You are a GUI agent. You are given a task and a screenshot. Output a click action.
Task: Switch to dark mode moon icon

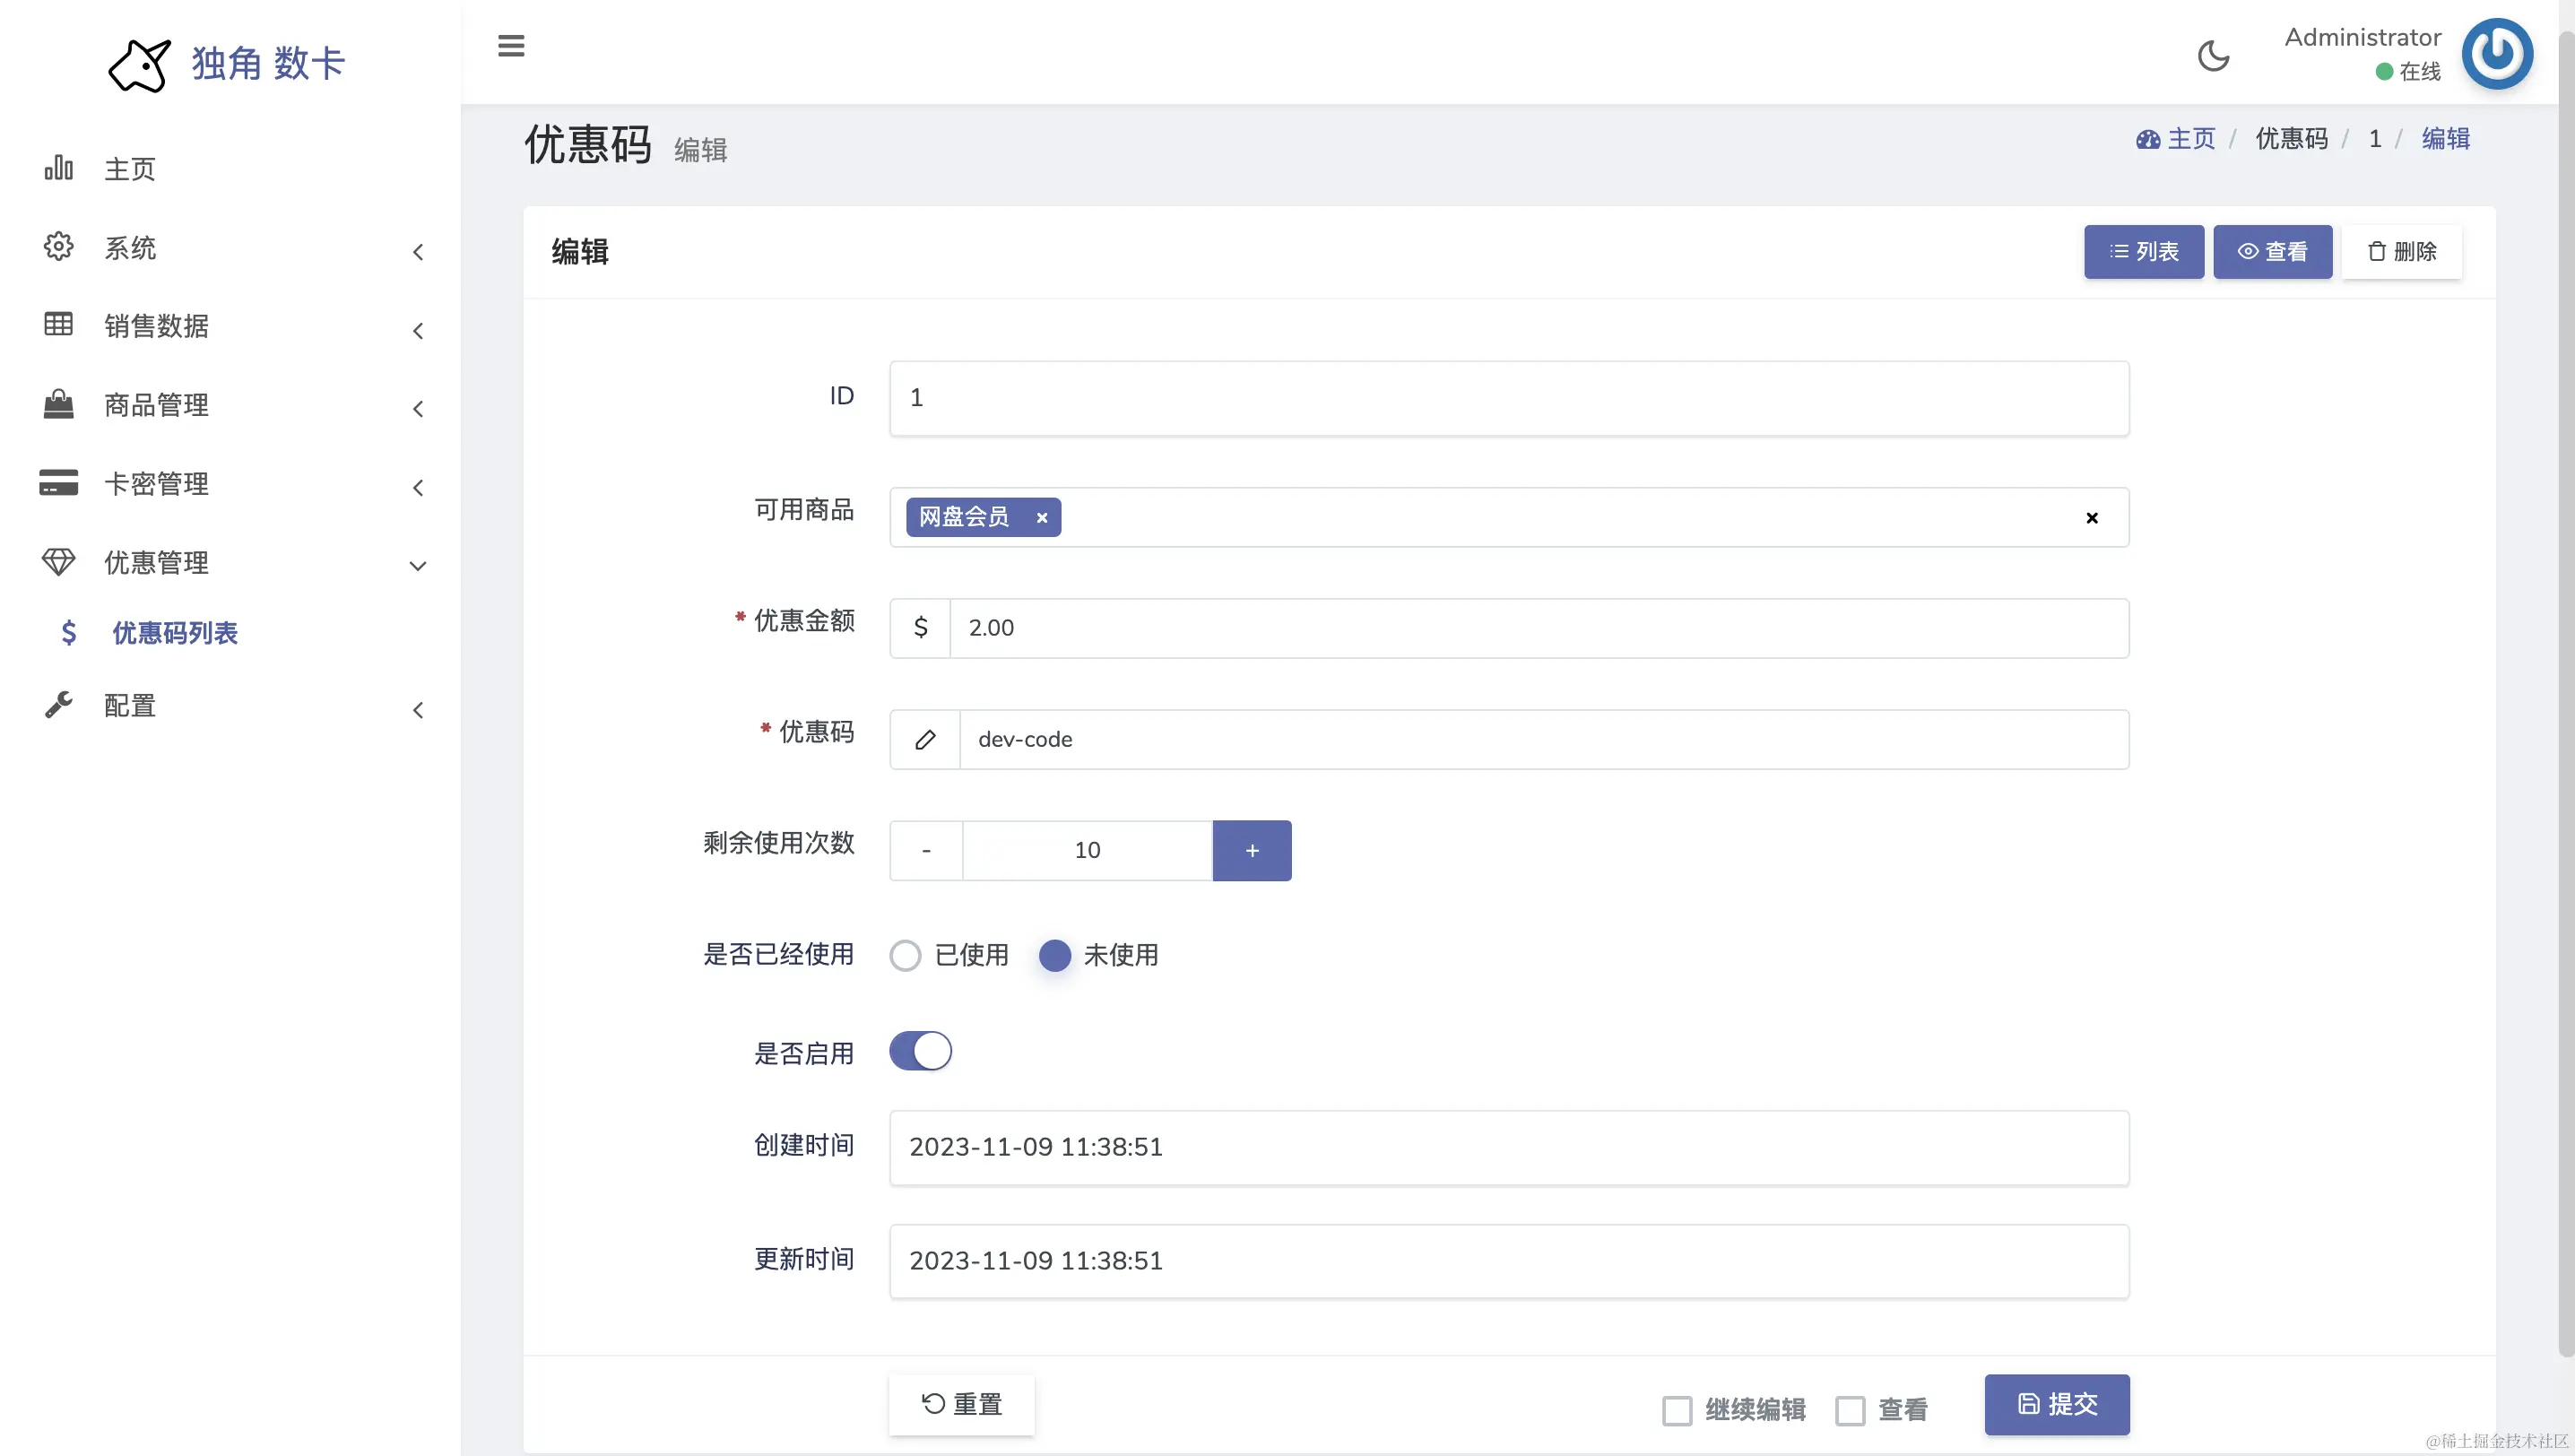[2213, 55]
